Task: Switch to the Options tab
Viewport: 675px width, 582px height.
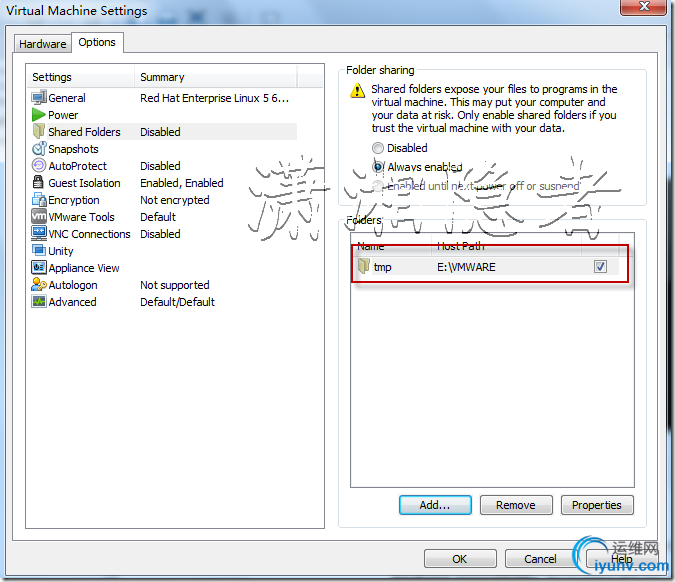Action: click(x=97, y=42)
